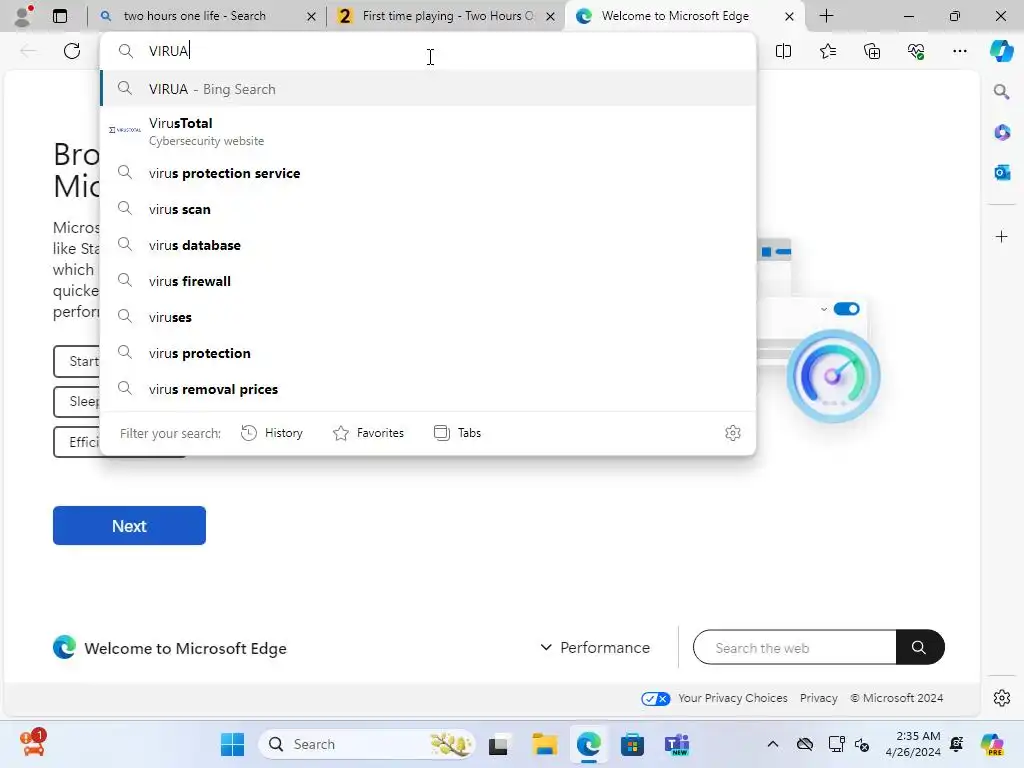This screenshot has height=768, width=1024.
Task: Open Browser essentials heart icon
Action: point(916,51)
